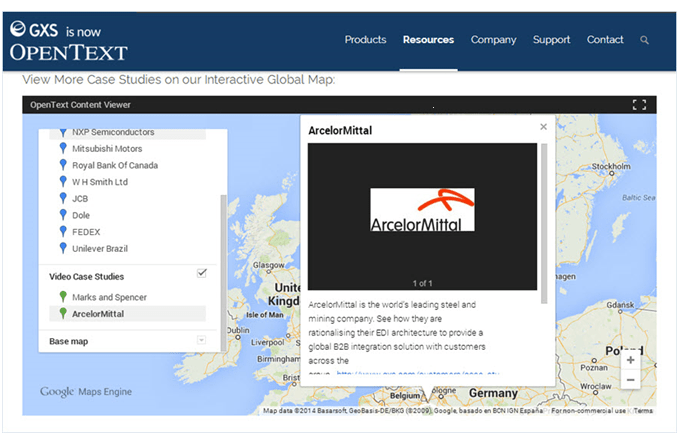Select Mitsubishi Motors in the list
Viewport: 680px width, 445px height.
point(108,148)
